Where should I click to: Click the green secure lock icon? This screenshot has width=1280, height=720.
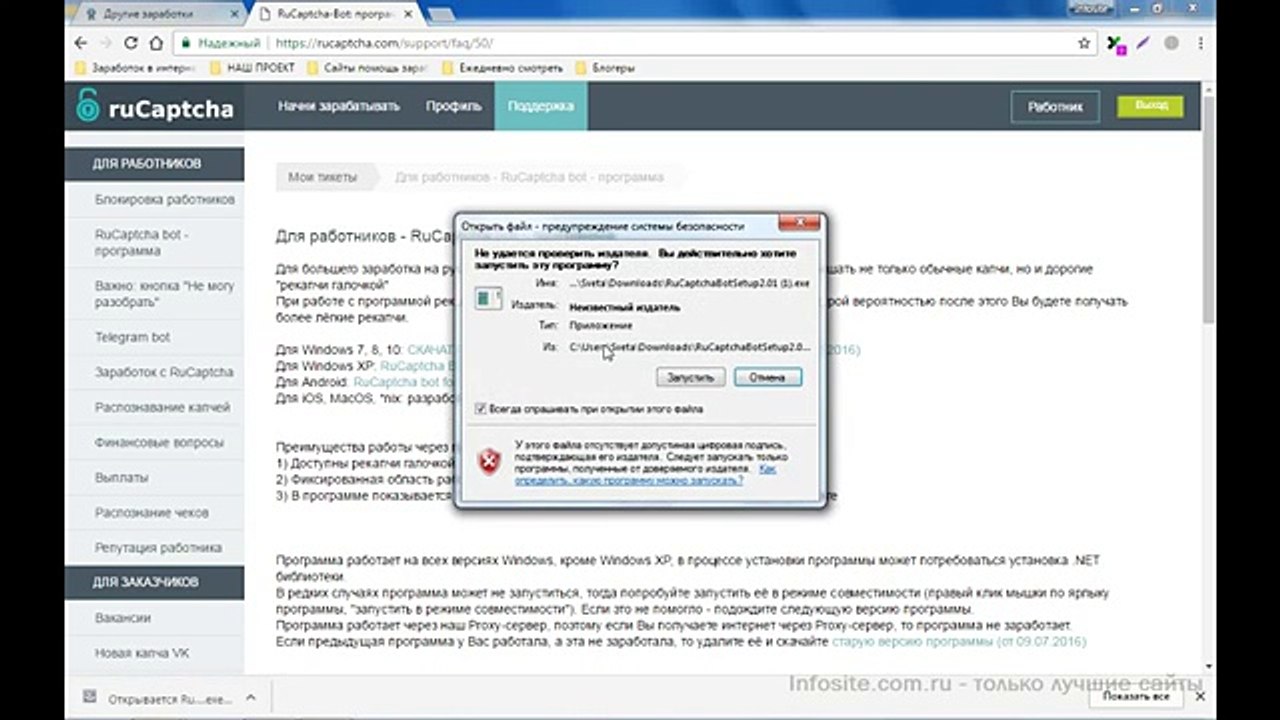[x=185, y=44]
